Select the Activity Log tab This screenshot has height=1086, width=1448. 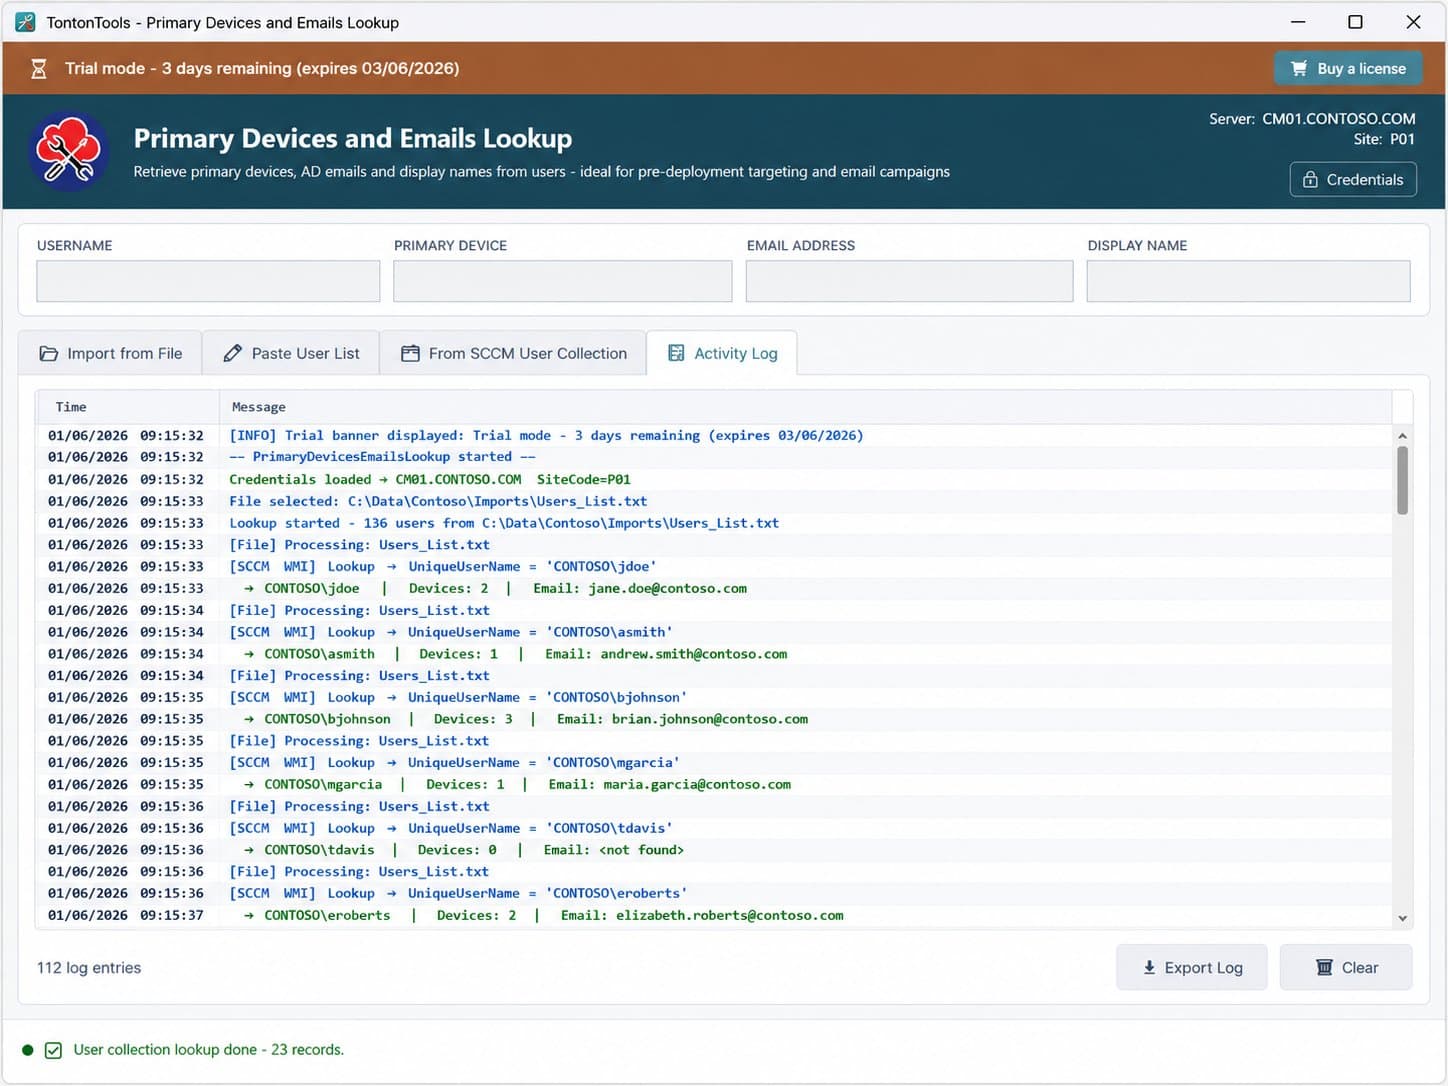pos(722,353)
